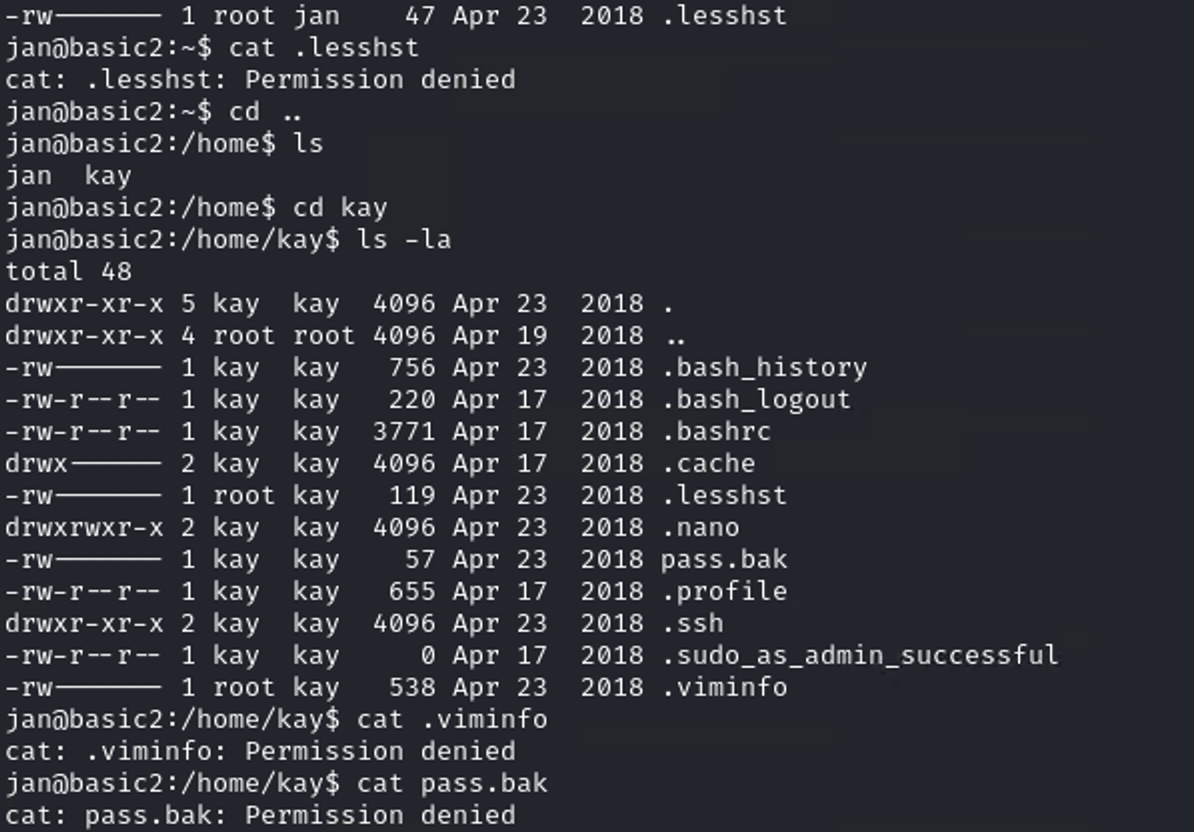Click the .ssh directory name

coord(692,624)
